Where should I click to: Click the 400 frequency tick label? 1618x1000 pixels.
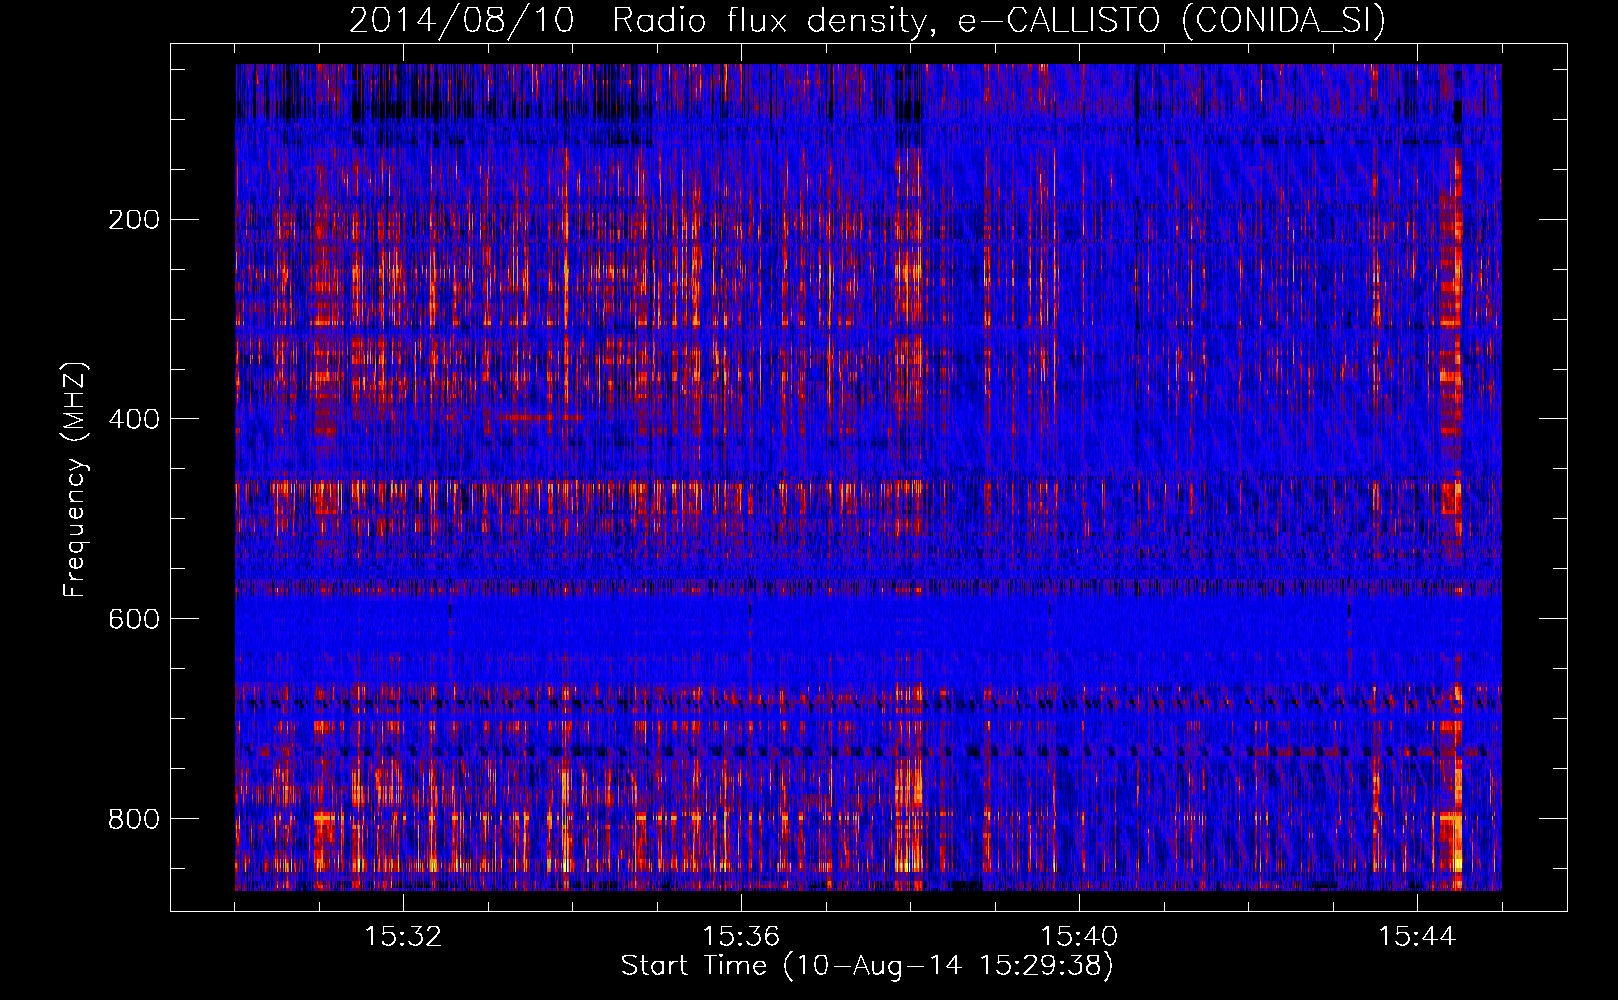point(133,419)
